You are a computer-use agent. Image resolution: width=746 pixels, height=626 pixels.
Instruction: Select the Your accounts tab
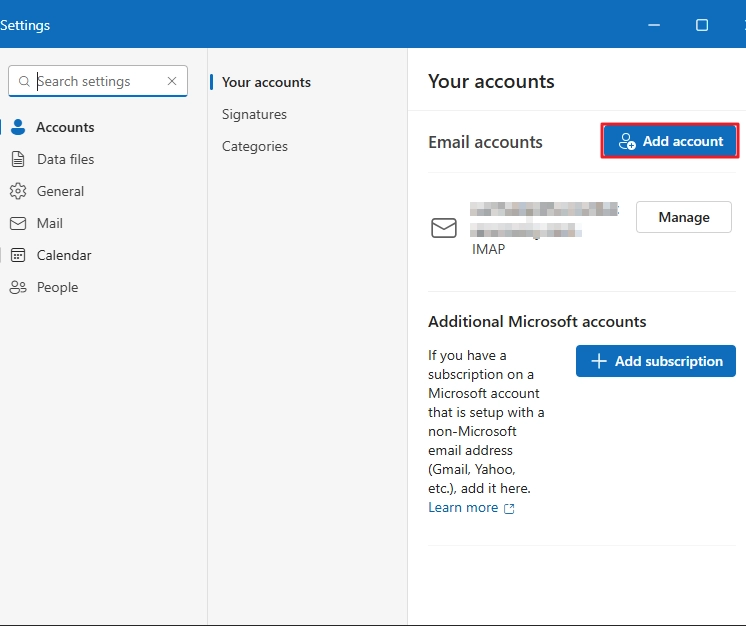pyautogui.click(x=266, y=82)
